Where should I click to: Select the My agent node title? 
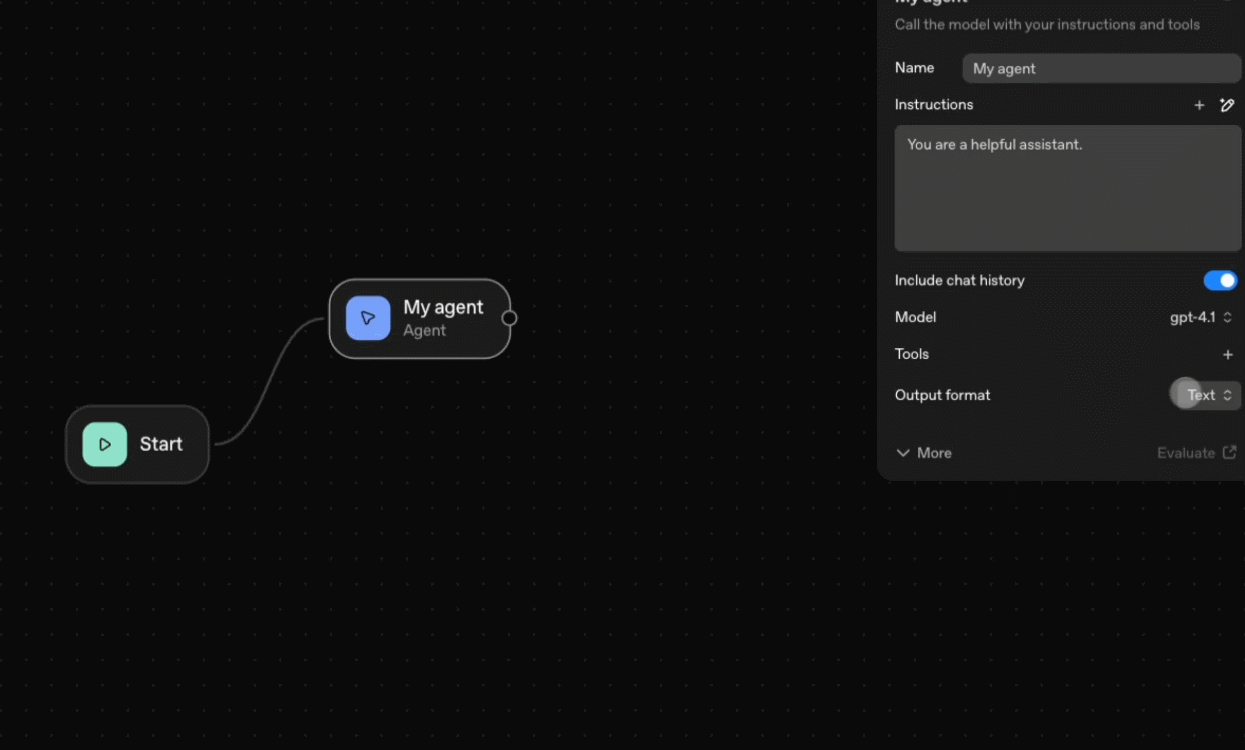tap(443, 308)
